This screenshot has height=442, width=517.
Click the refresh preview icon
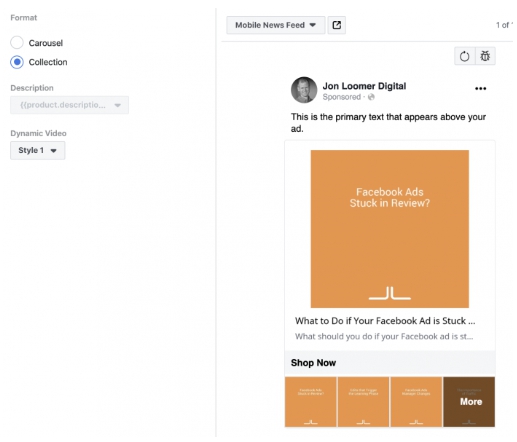click(464, 56)
